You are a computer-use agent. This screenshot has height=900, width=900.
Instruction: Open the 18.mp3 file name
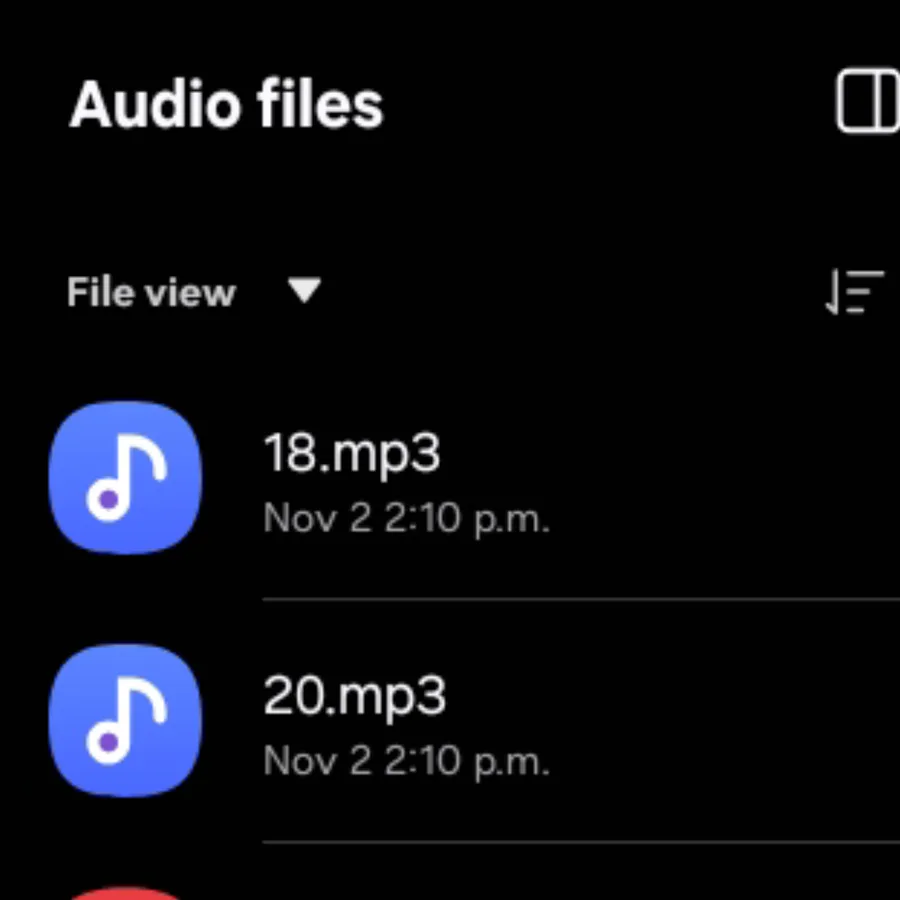[351, 454]
